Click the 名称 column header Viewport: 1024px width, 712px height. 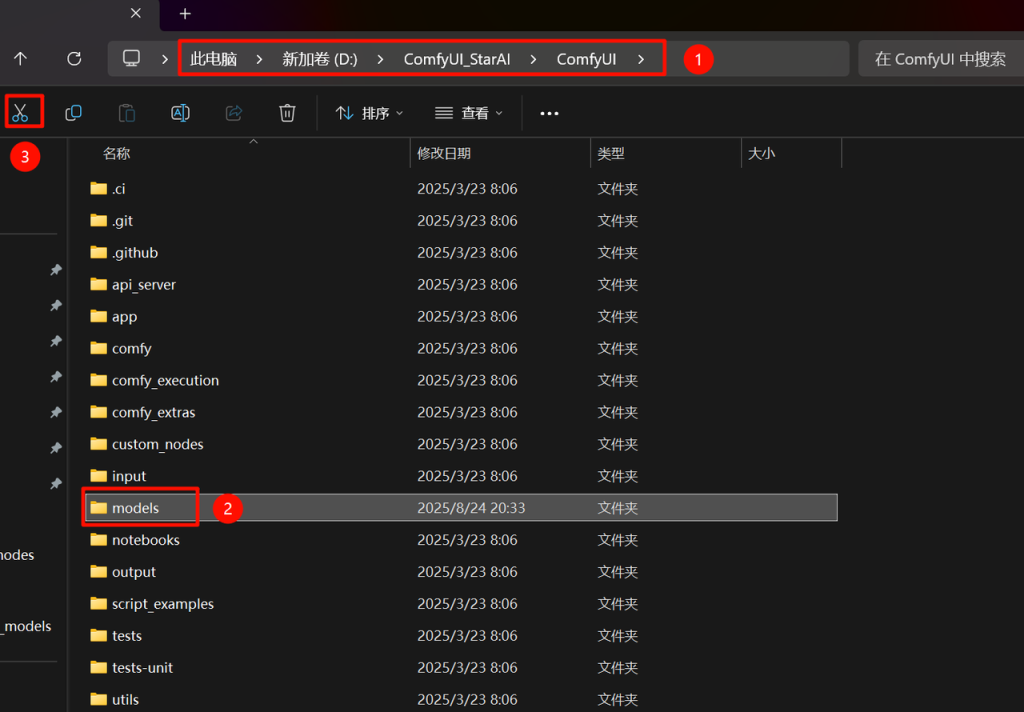click(117, 153)
